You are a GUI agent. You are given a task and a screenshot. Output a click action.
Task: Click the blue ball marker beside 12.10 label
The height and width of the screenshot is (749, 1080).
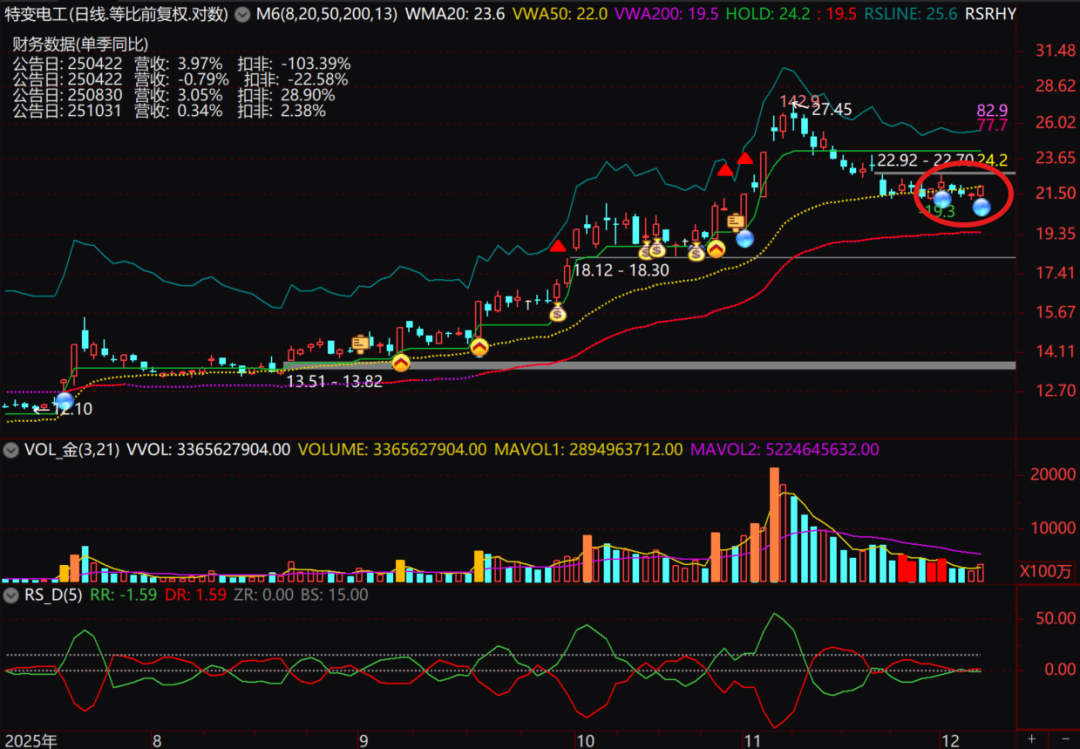65,400
